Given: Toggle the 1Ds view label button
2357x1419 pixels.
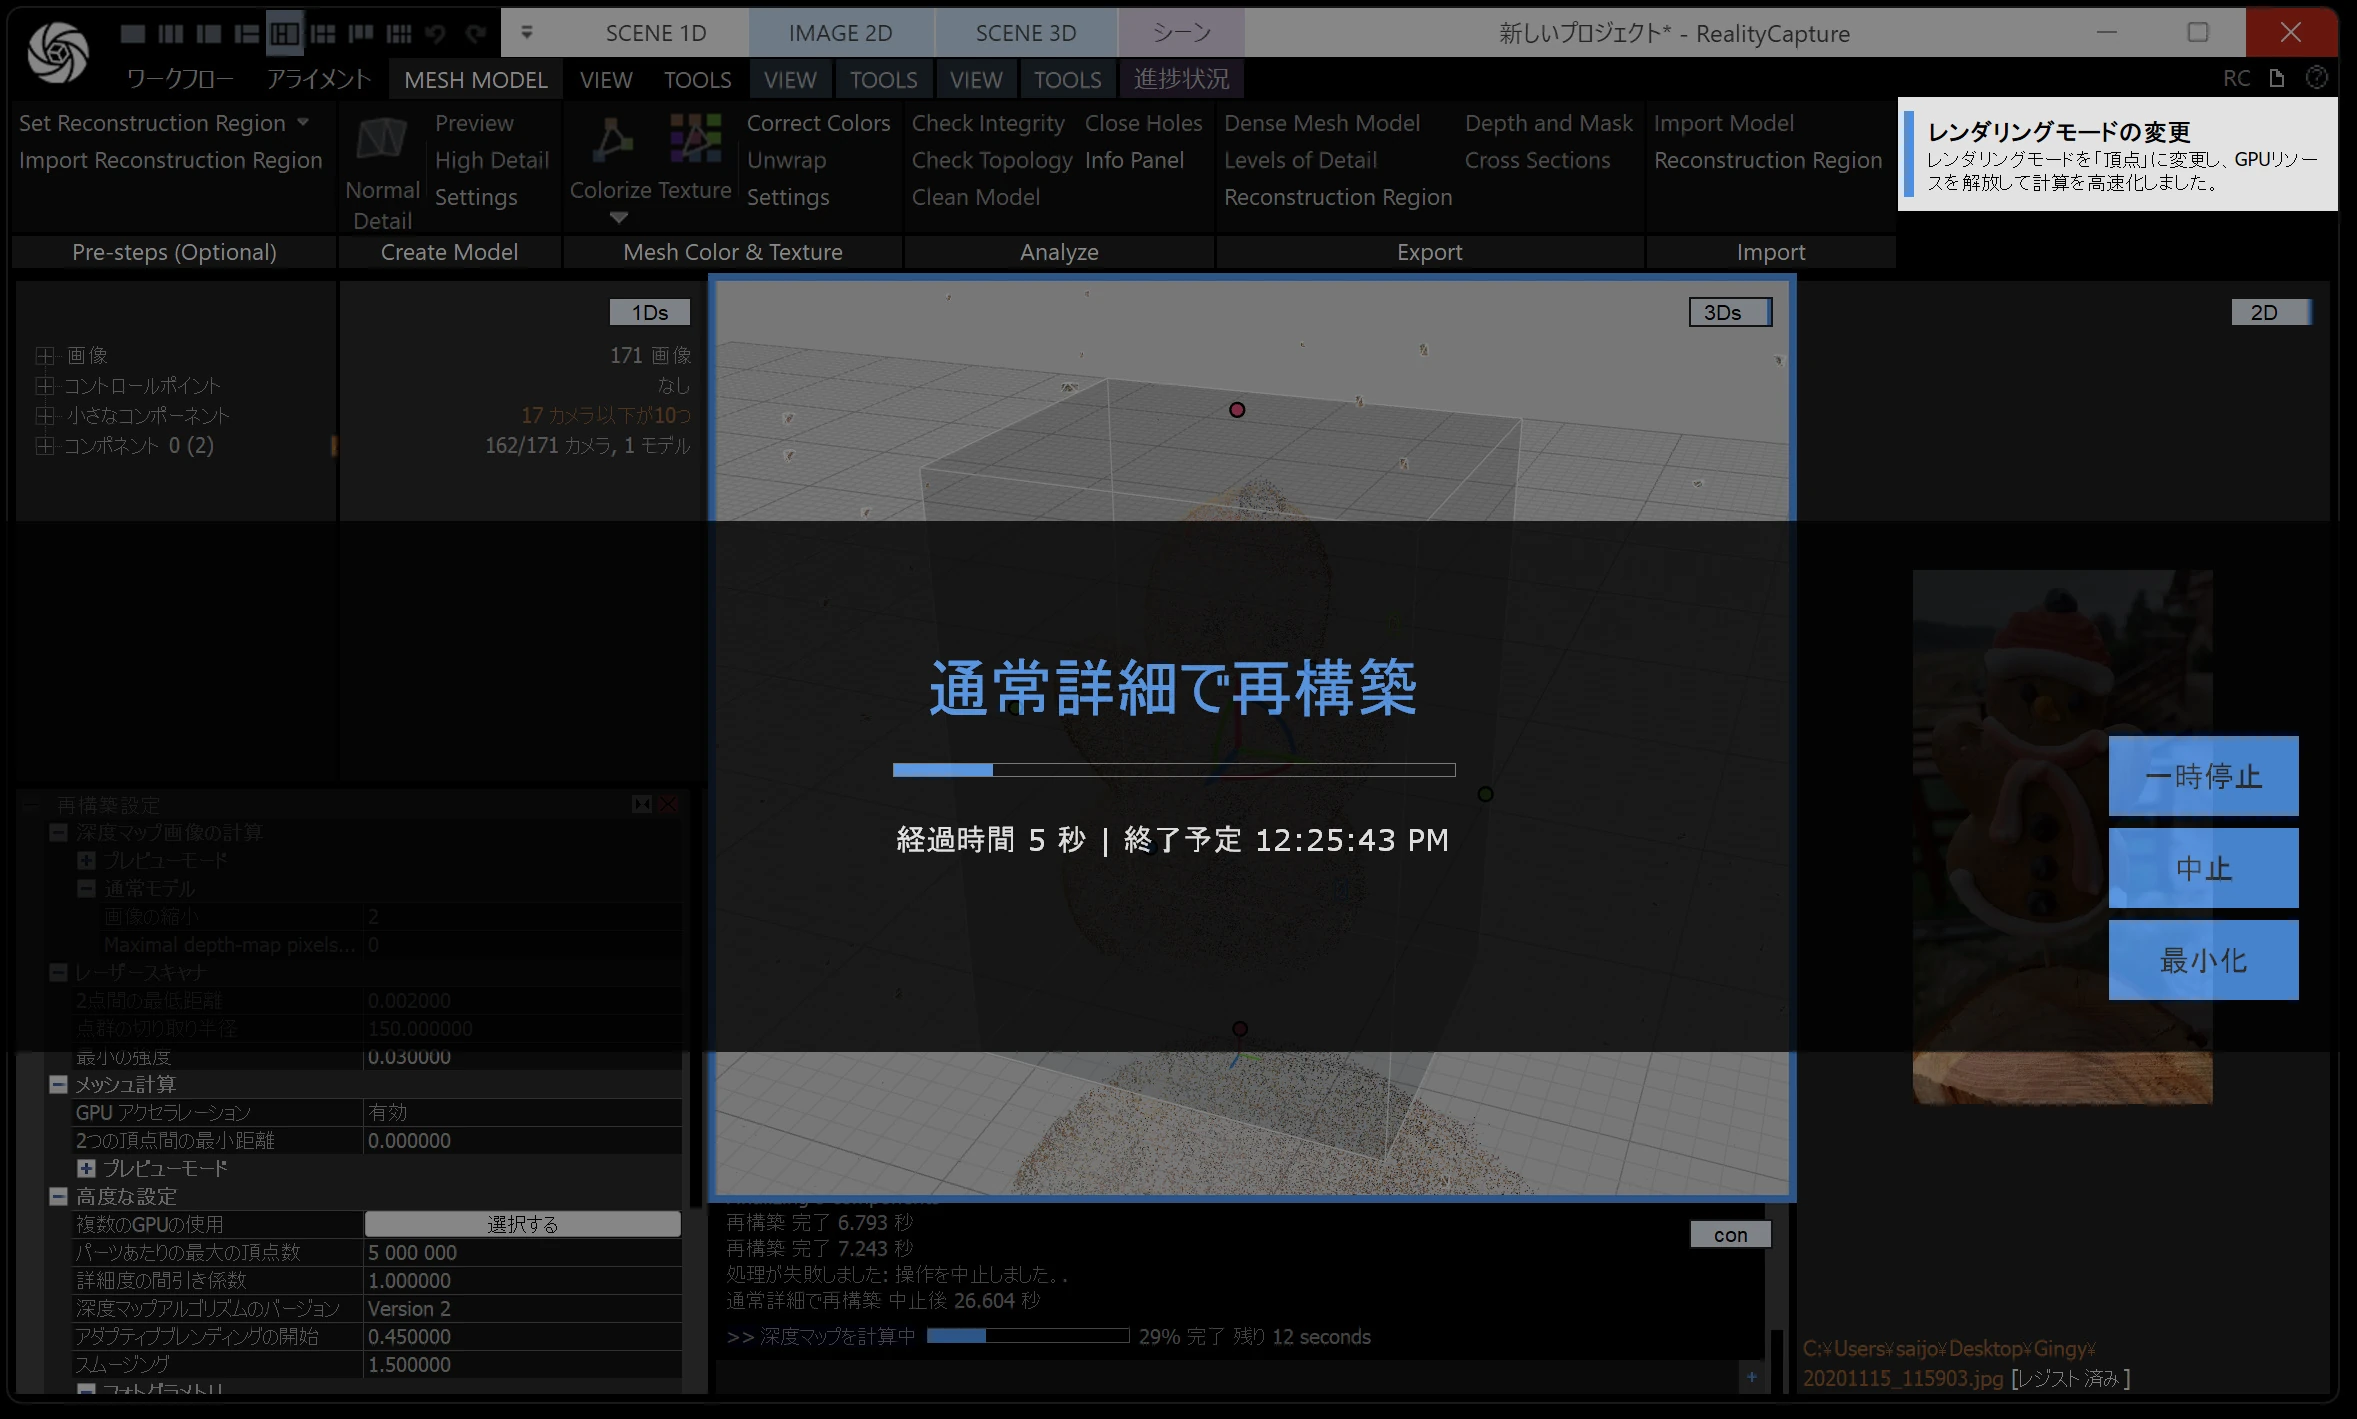Looking at the screenshot, I should click(650, 313).
